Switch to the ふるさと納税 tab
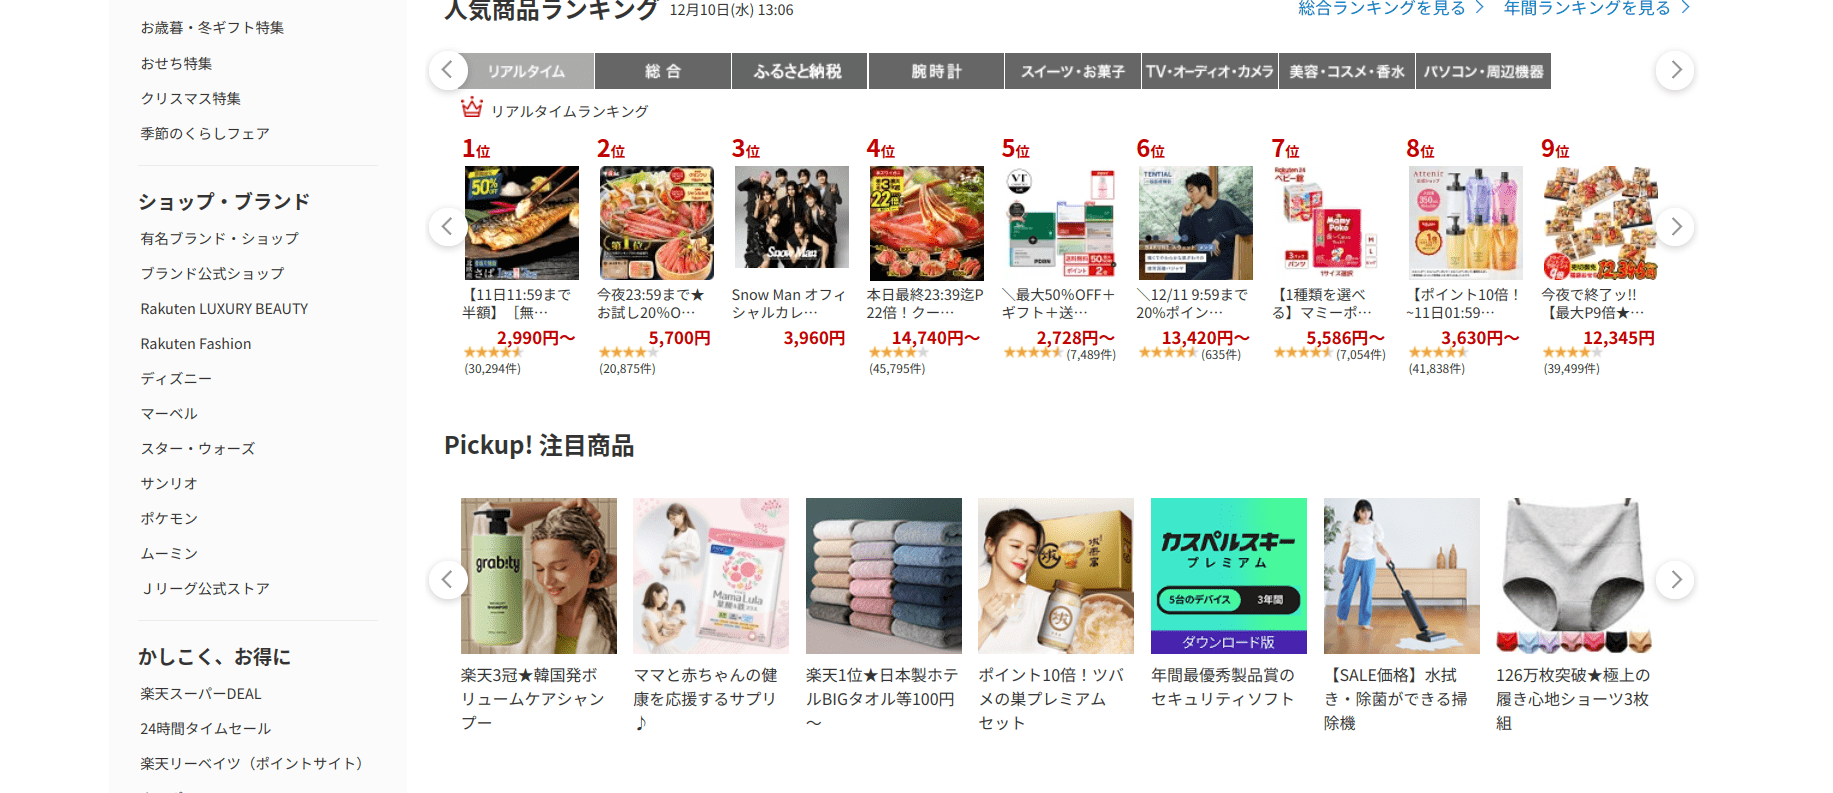1833x793 pixels. (x=798, y=71)
